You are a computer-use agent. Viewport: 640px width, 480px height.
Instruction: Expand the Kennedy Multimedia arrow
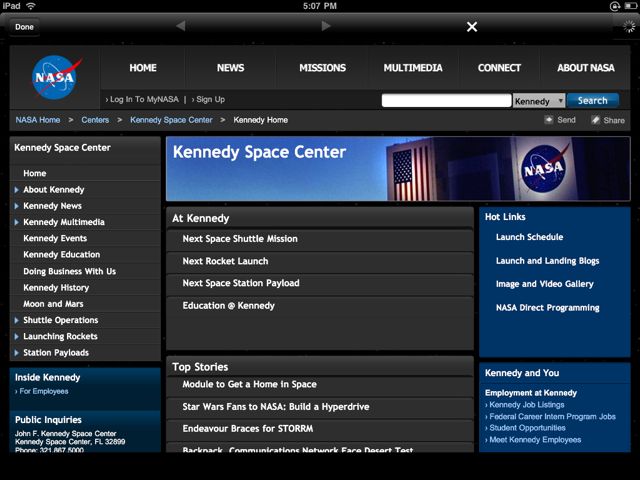pos(16,222)
